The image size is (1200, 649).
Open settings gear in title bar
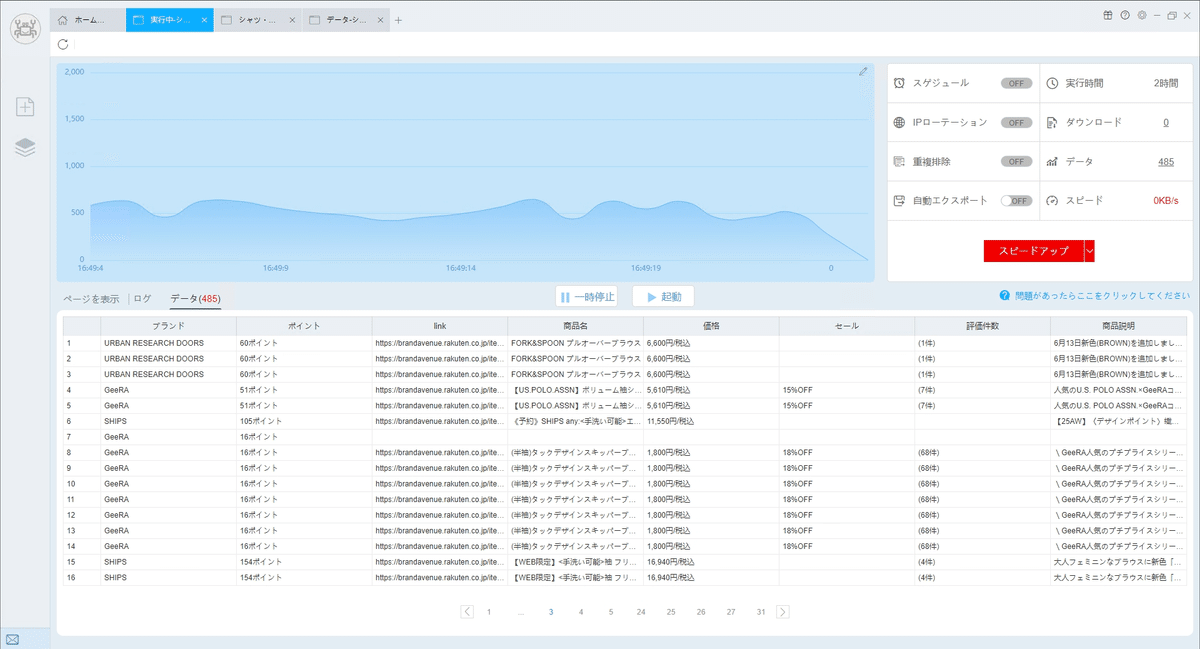point(1142,15)
